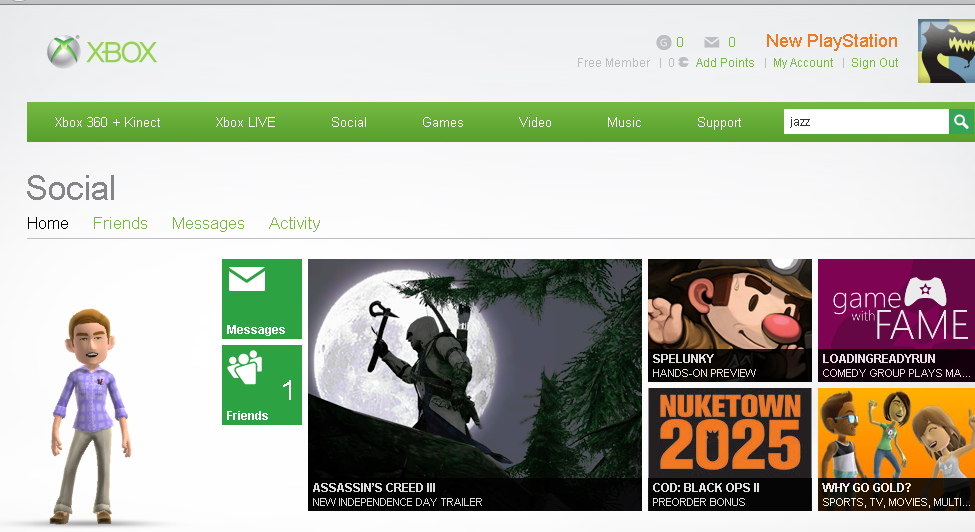Click the Social page heading
This screenshot has height=532, width=975.
tap(71, 188)
